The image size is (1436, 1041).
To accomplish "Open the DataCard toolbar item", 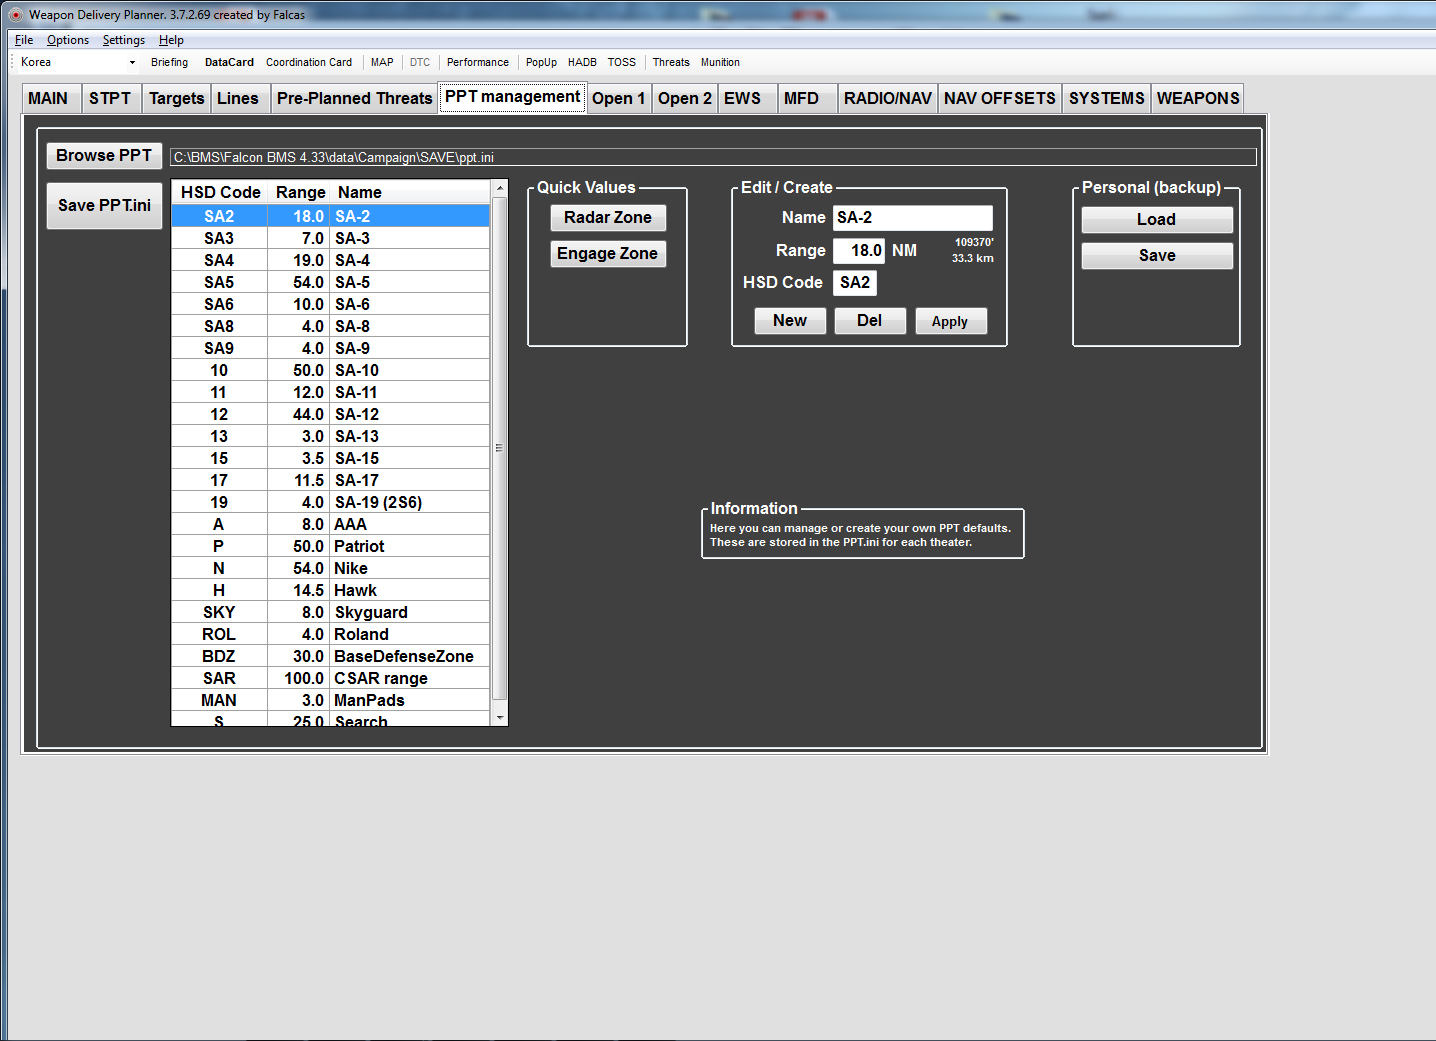I will (x=229, y=62).
